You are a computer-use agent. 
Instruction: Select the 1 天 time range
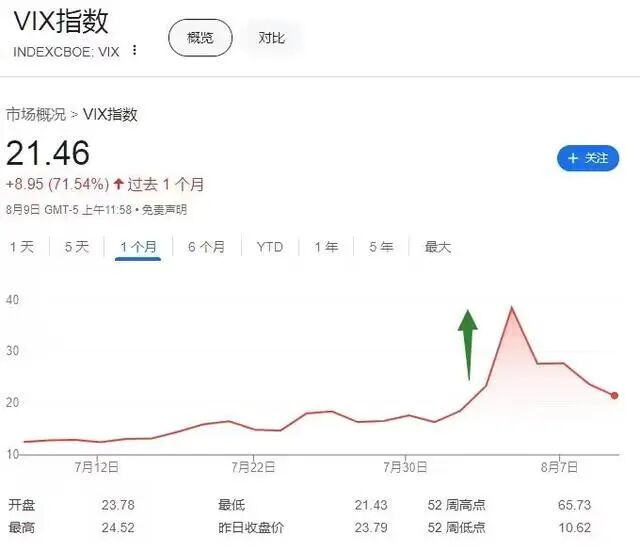coord(22,247)
